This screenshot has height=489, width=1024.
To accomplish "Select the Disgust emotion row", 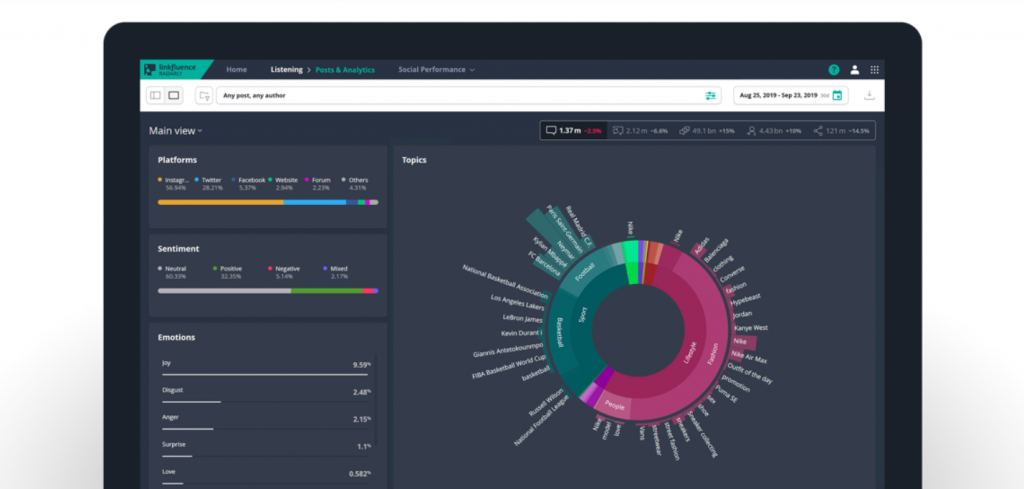I will [264, 393].
